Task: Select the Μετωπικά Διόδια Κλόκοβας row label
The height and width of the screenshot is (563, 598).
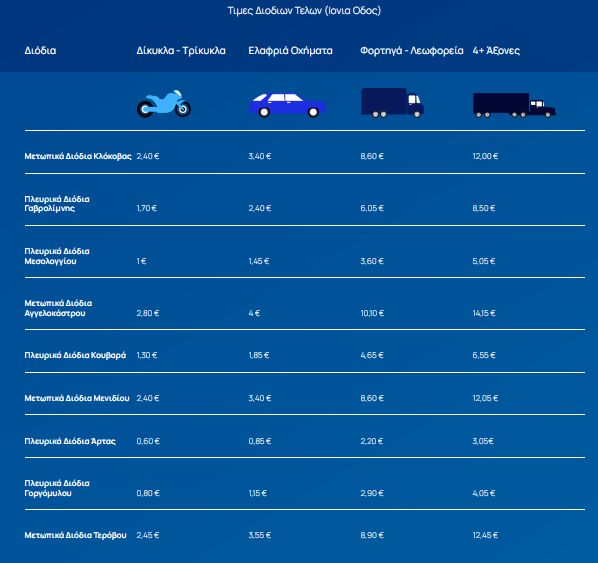Action: [x=78, y=156]
